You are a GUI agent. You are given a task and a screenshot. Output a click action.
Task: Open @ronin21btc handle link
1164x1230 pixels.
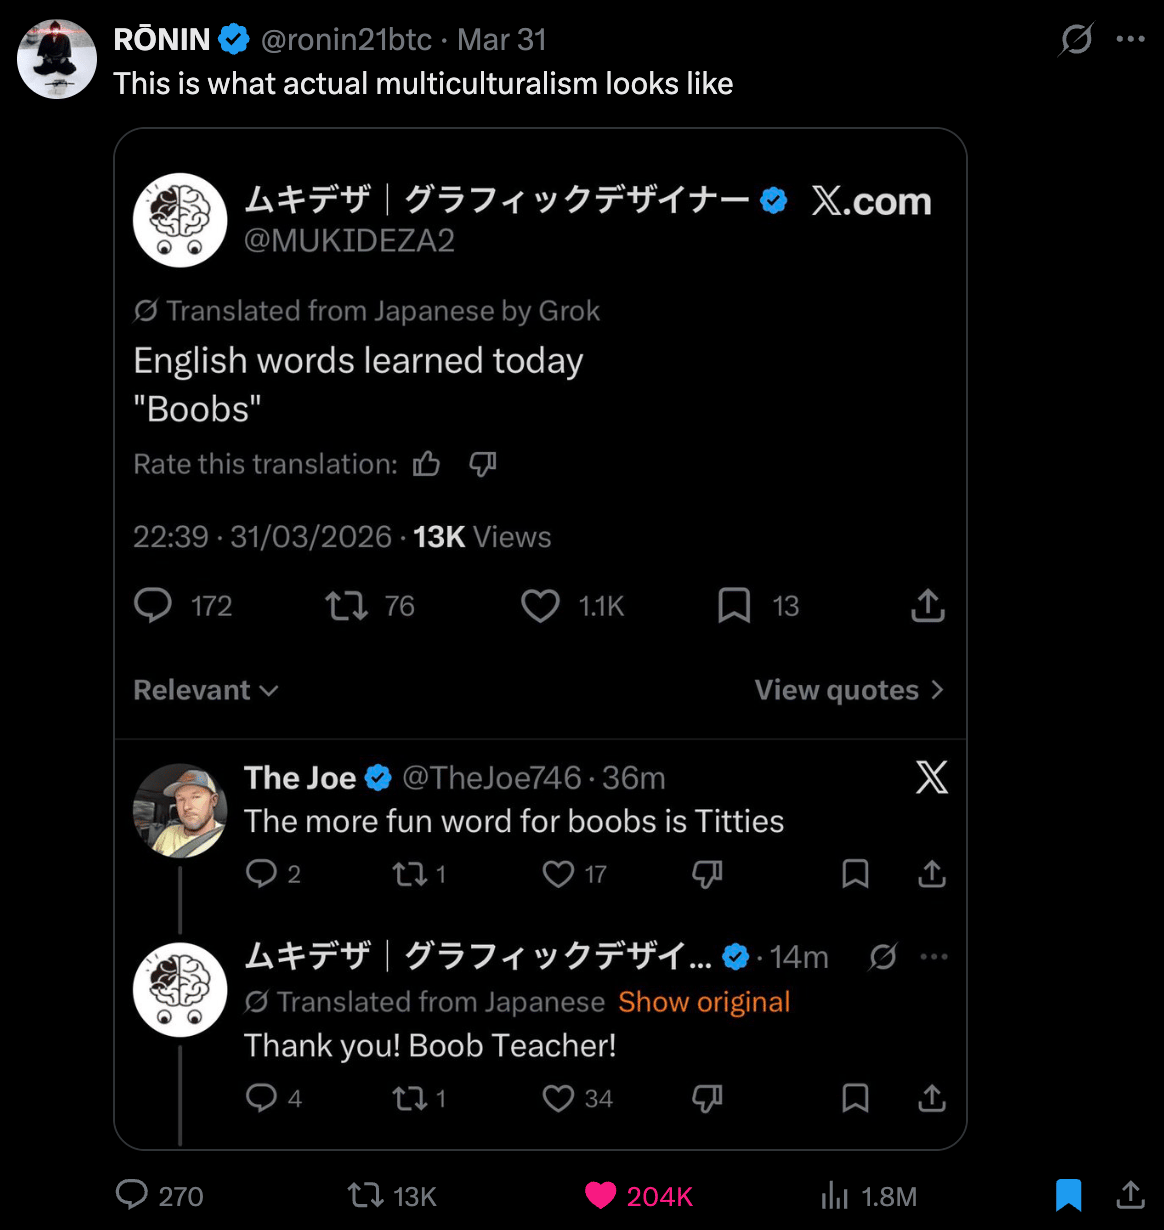pos(346,40)
